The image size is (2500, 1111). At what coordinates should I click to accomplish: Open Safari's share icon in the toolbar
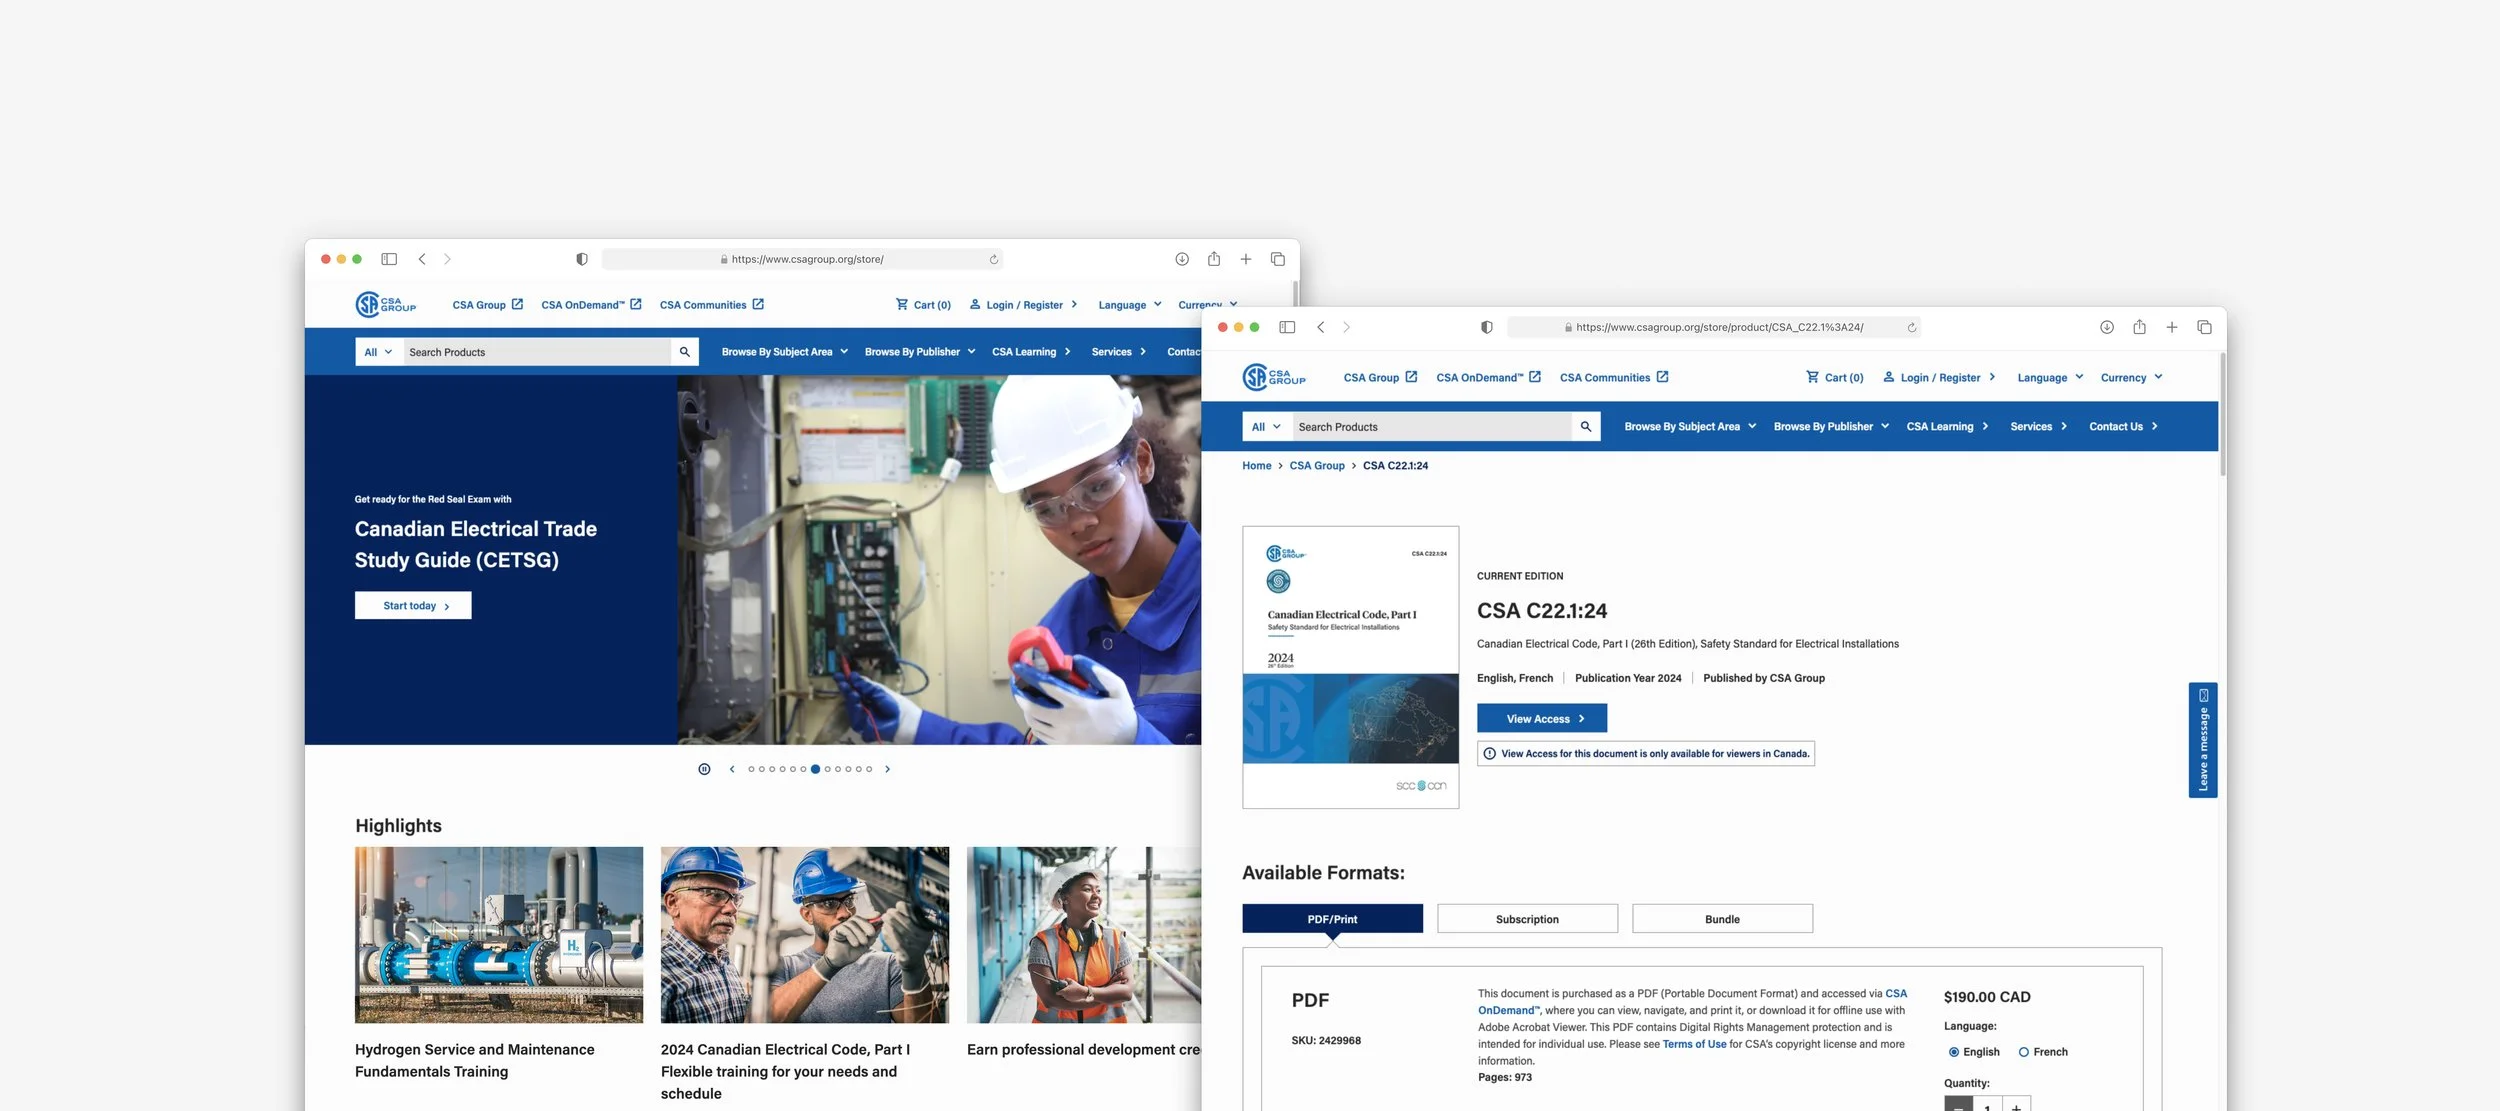point(2139,327)
